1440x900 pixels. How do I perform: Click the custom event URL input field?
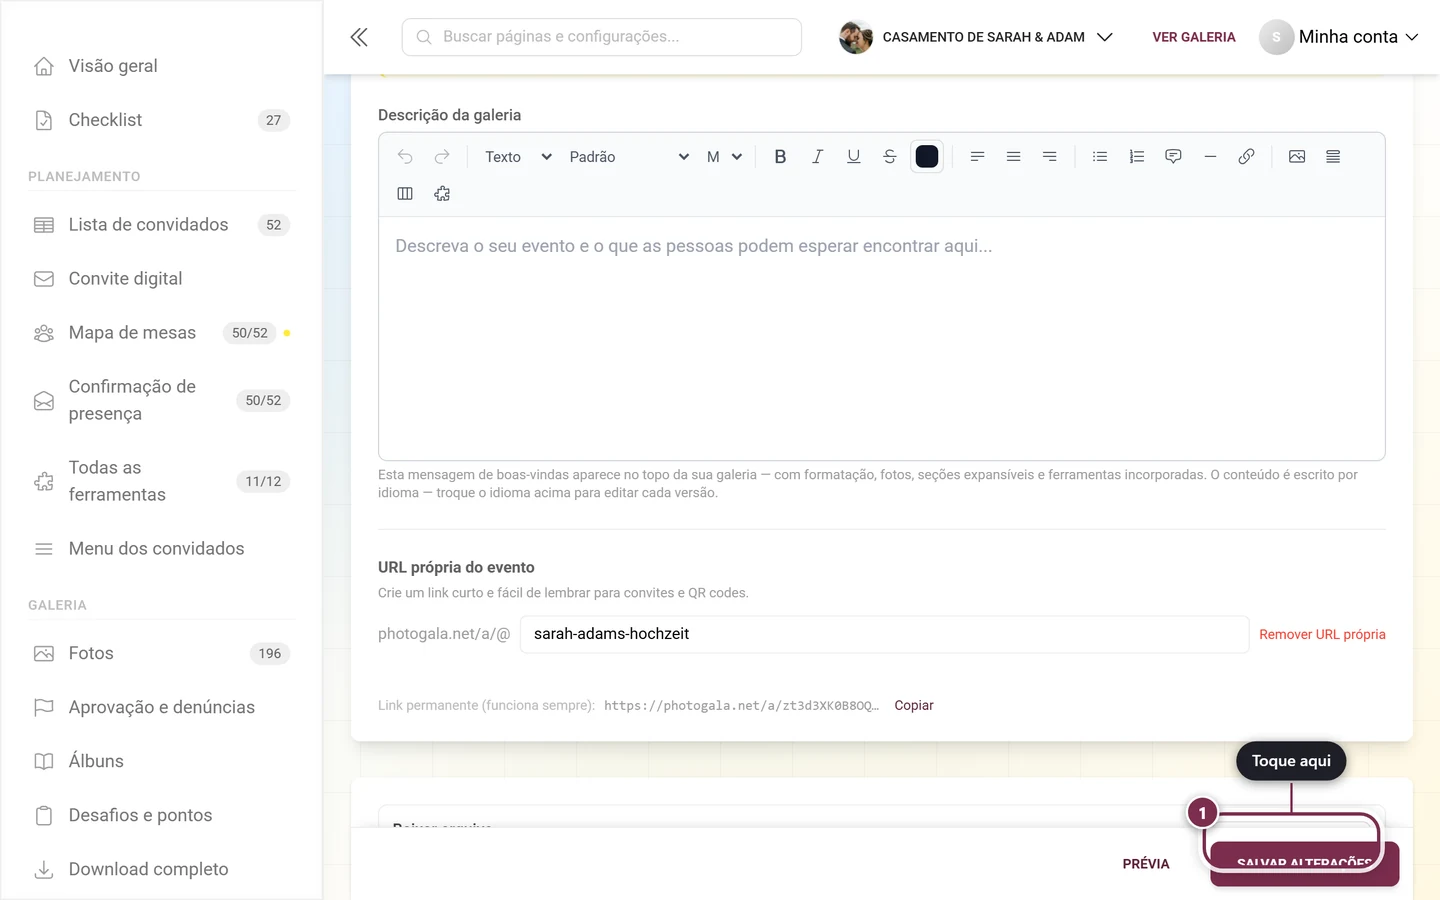pyautogui.click(x=885, y=634)
